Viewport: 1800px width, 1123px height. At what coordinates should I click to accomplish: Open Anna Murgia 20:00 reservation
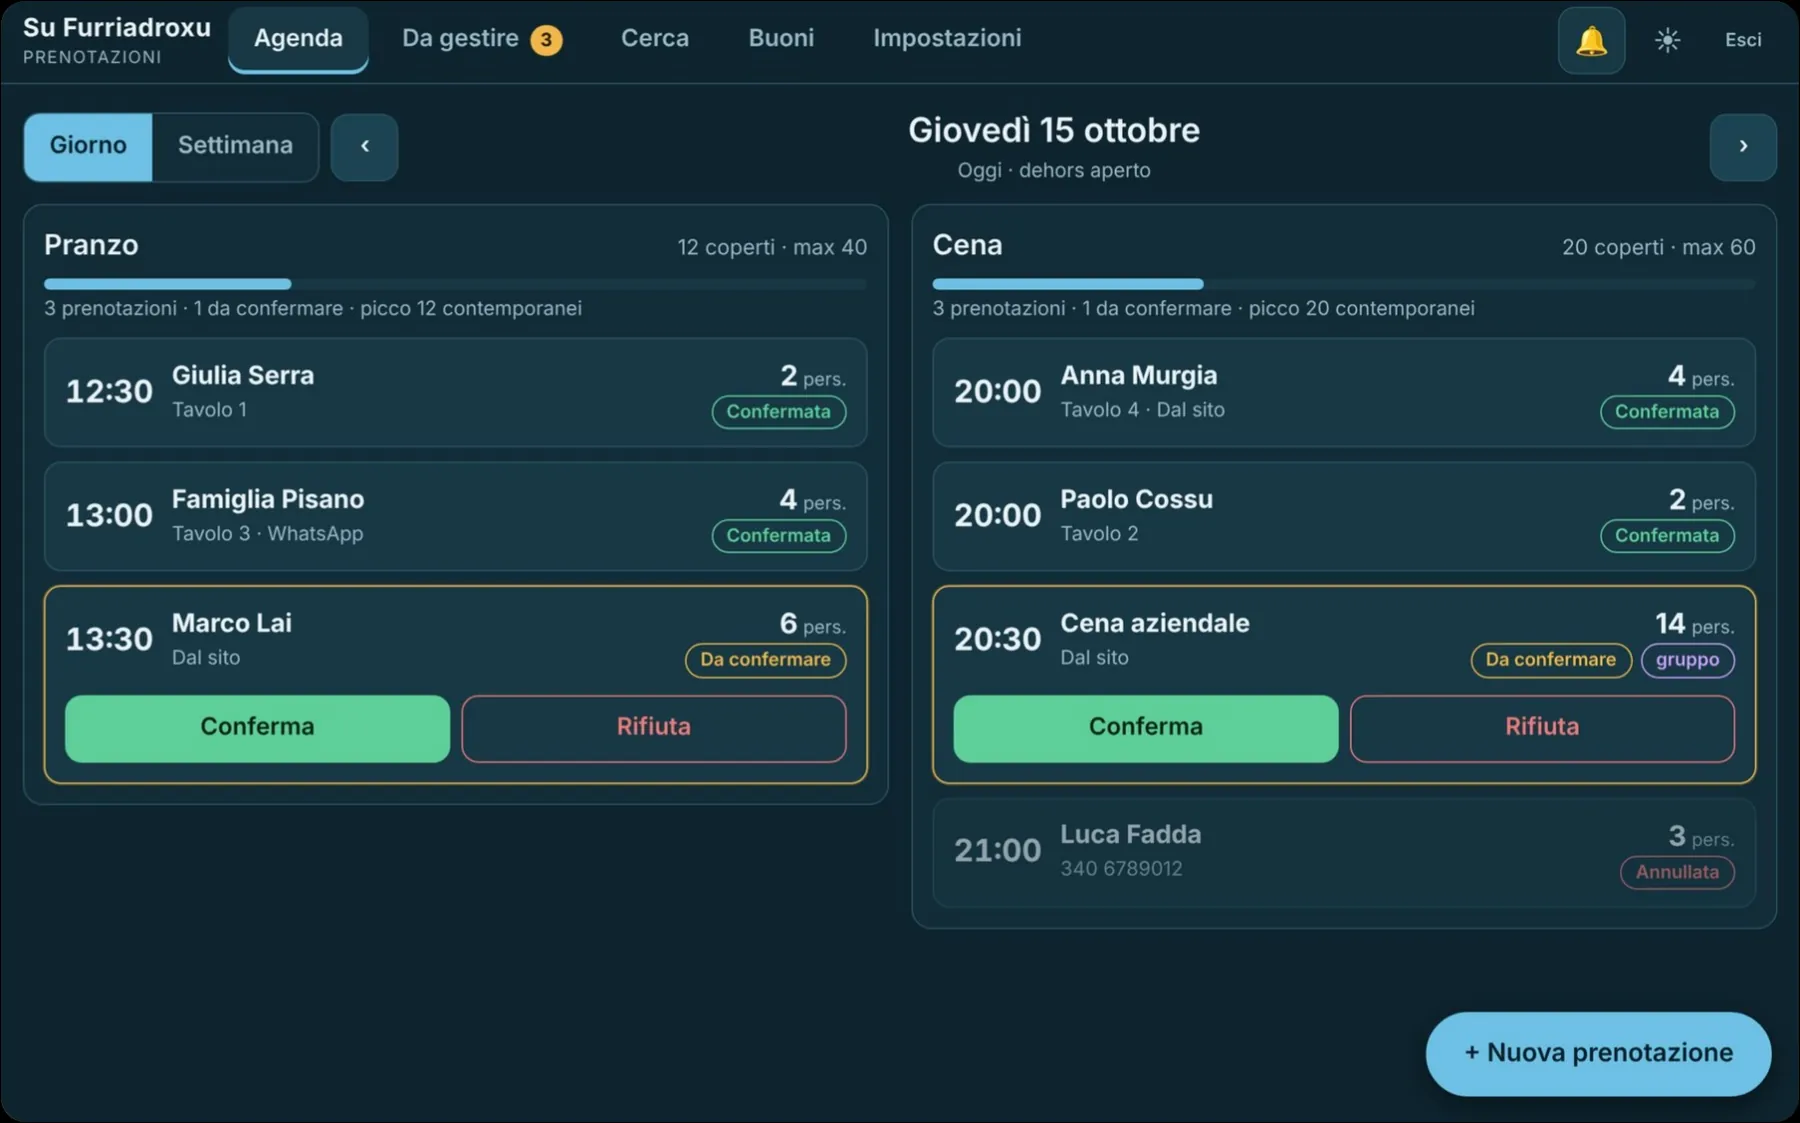[x=1344, y=392]
